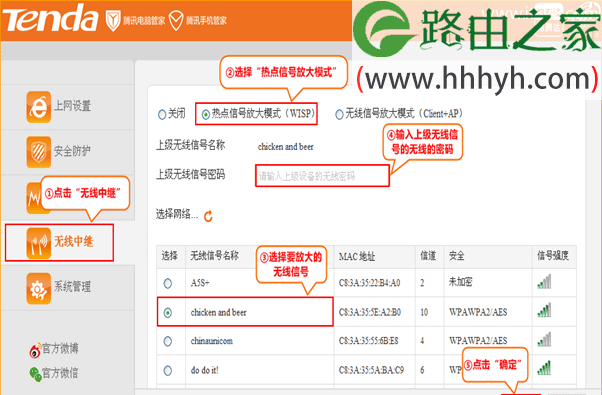Click the 信号强度 column header
Viewport: 602px width, 395px height.
tap(553, 255)
